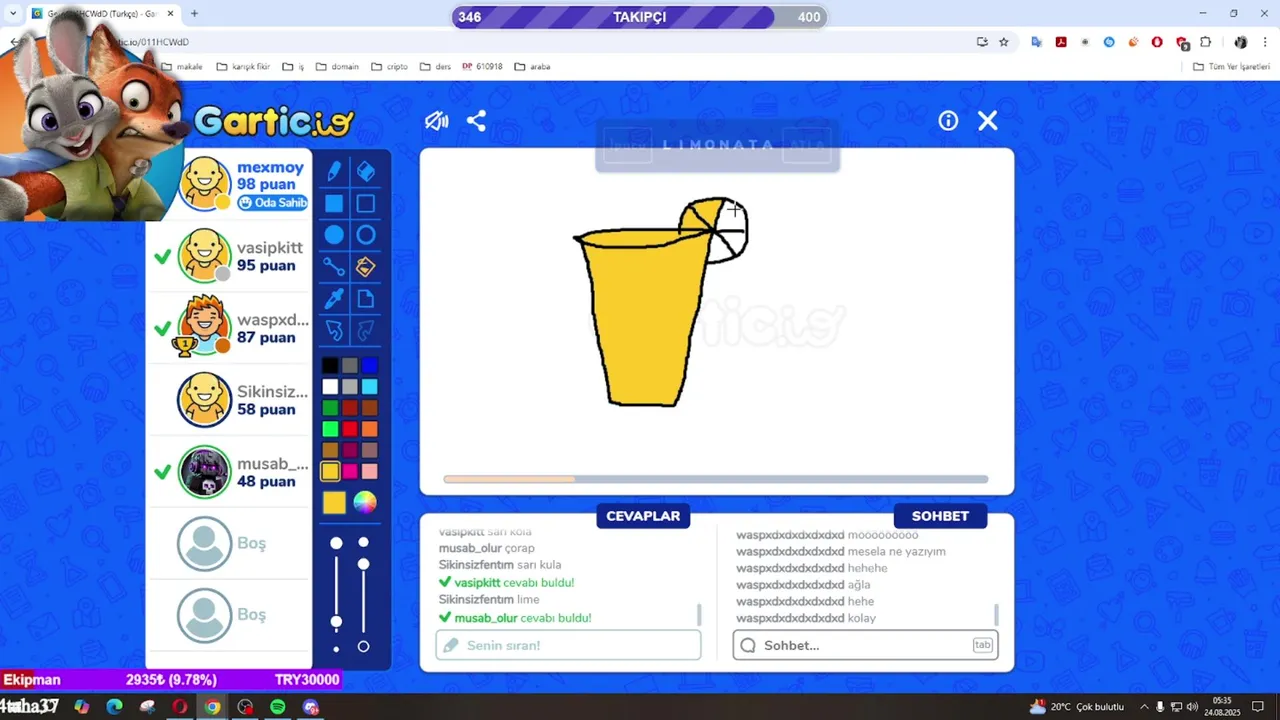This screenshot has height=720, width=1280.
Task: Close the Gartic room with X
Action: click(988, 121)
